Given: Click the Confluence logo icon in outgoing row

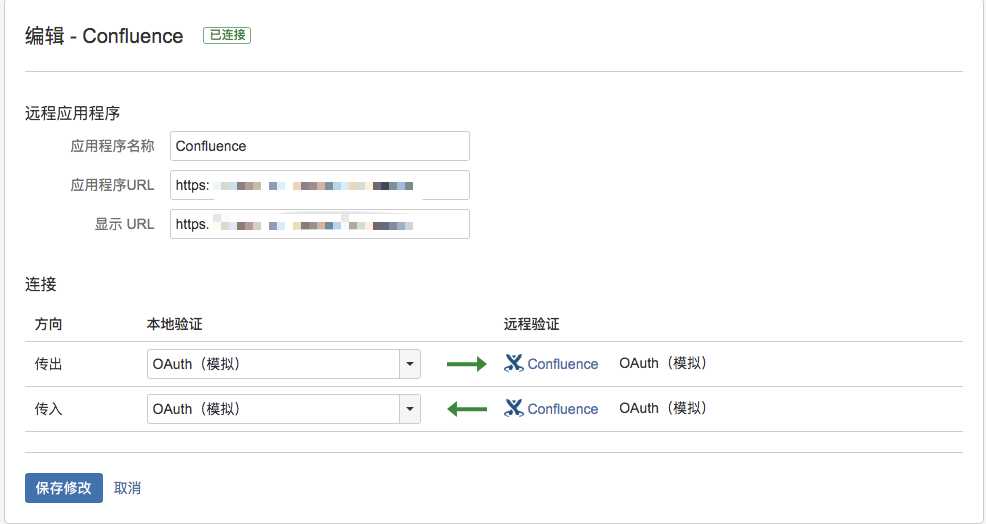Looking at the screenshot, I should click(514, 364).
